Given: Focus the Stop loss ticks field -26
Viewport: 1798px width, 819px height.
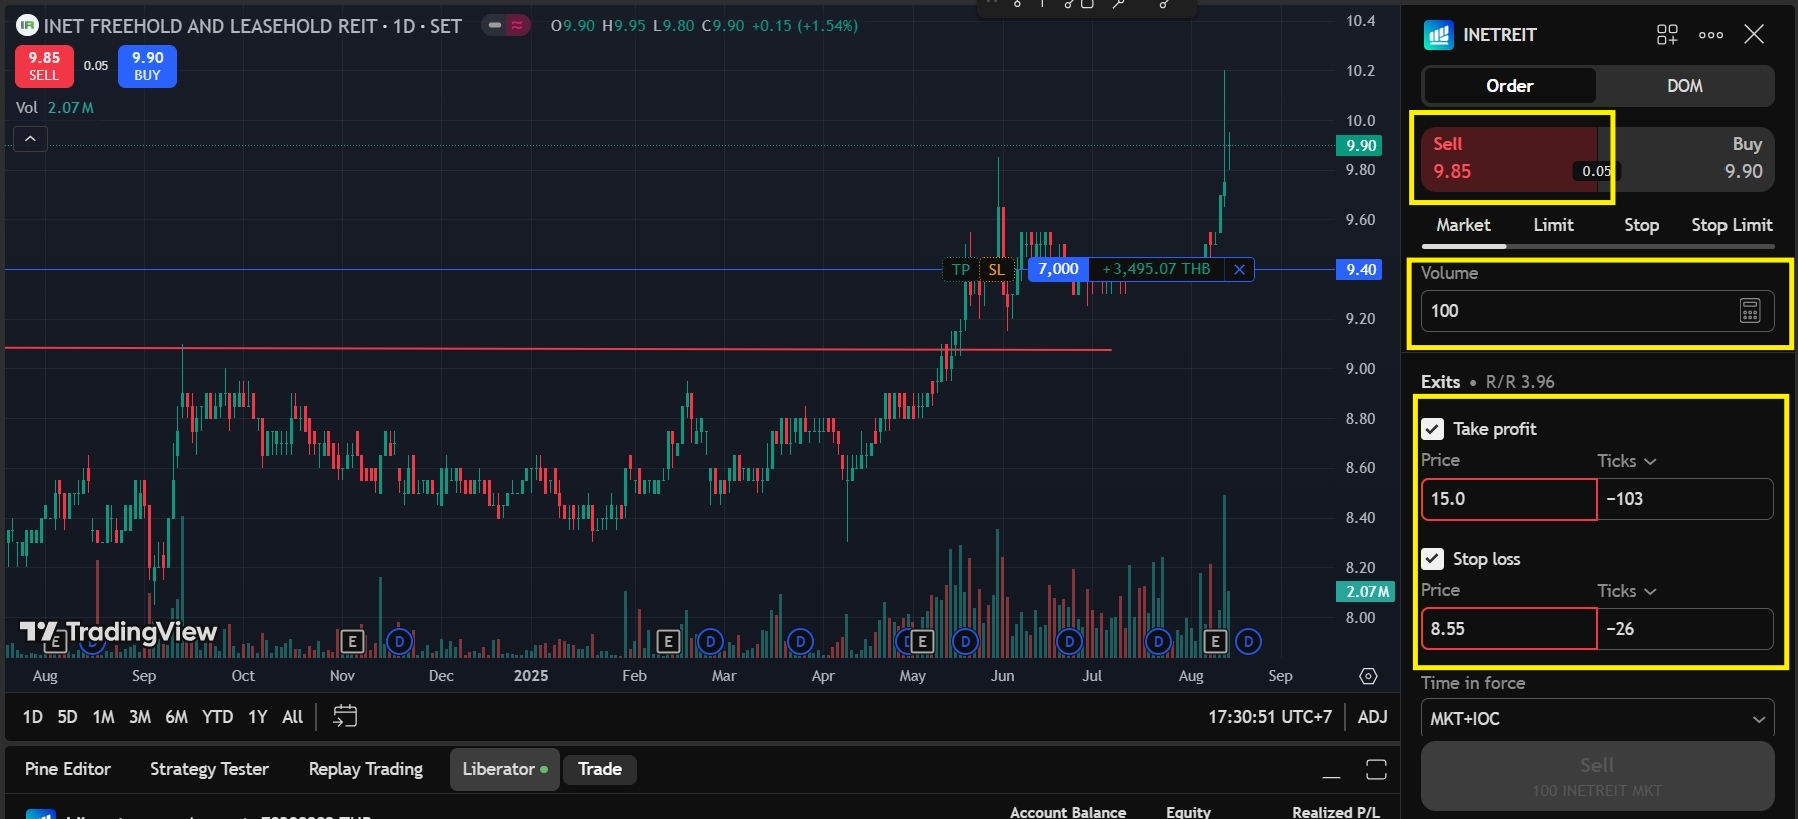Looking at the screenshot, I should 1685,629.
